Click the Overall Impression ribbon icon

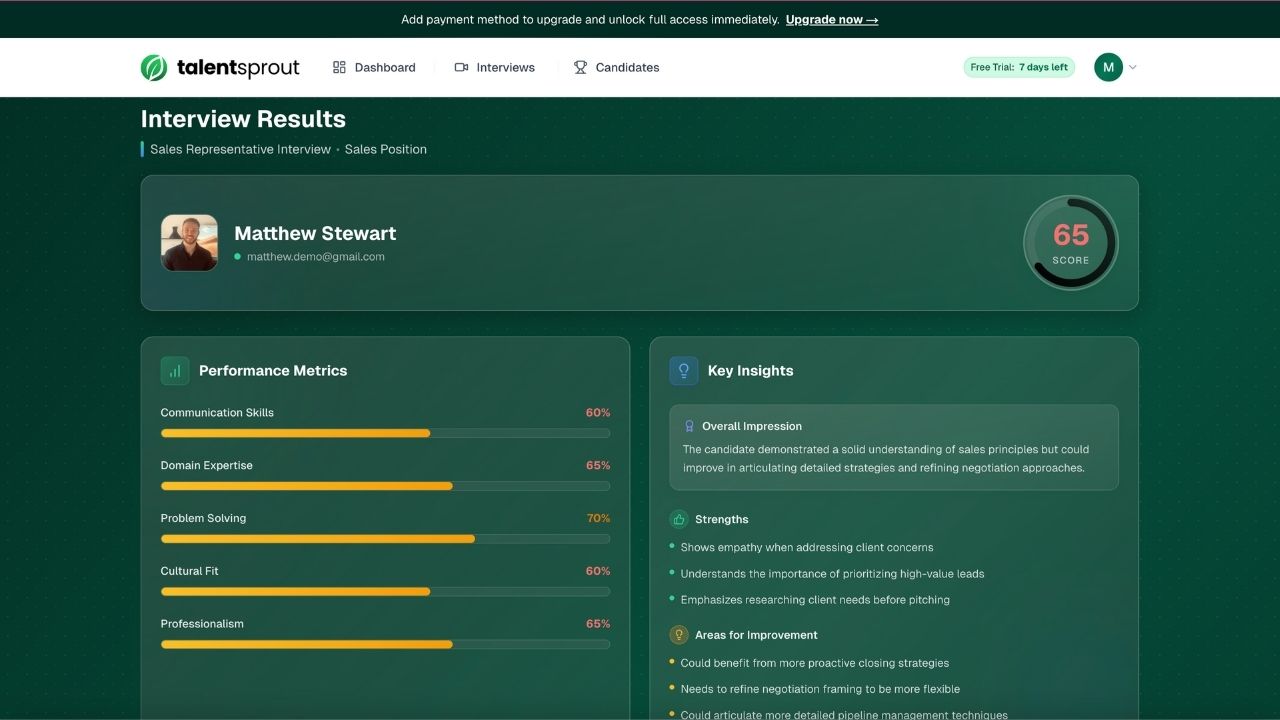(x=689, y=426)
